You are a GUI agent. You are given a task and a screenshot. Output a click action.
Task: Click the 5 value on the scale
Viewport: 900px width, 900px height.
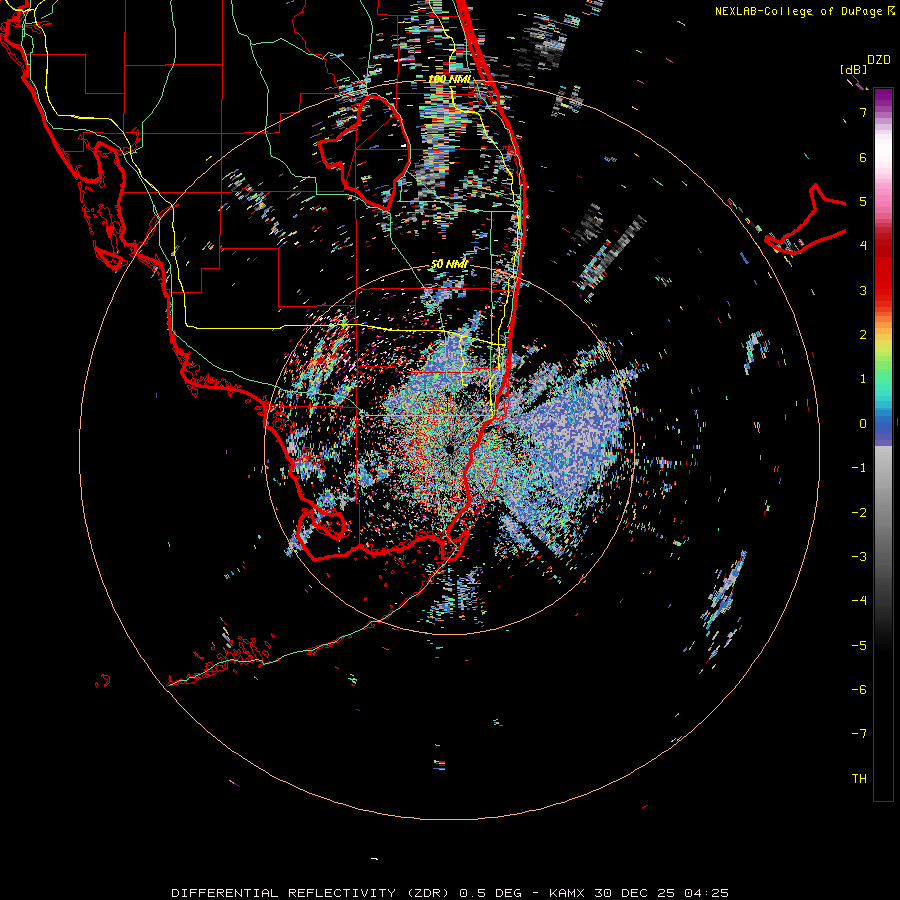(863, 201)
